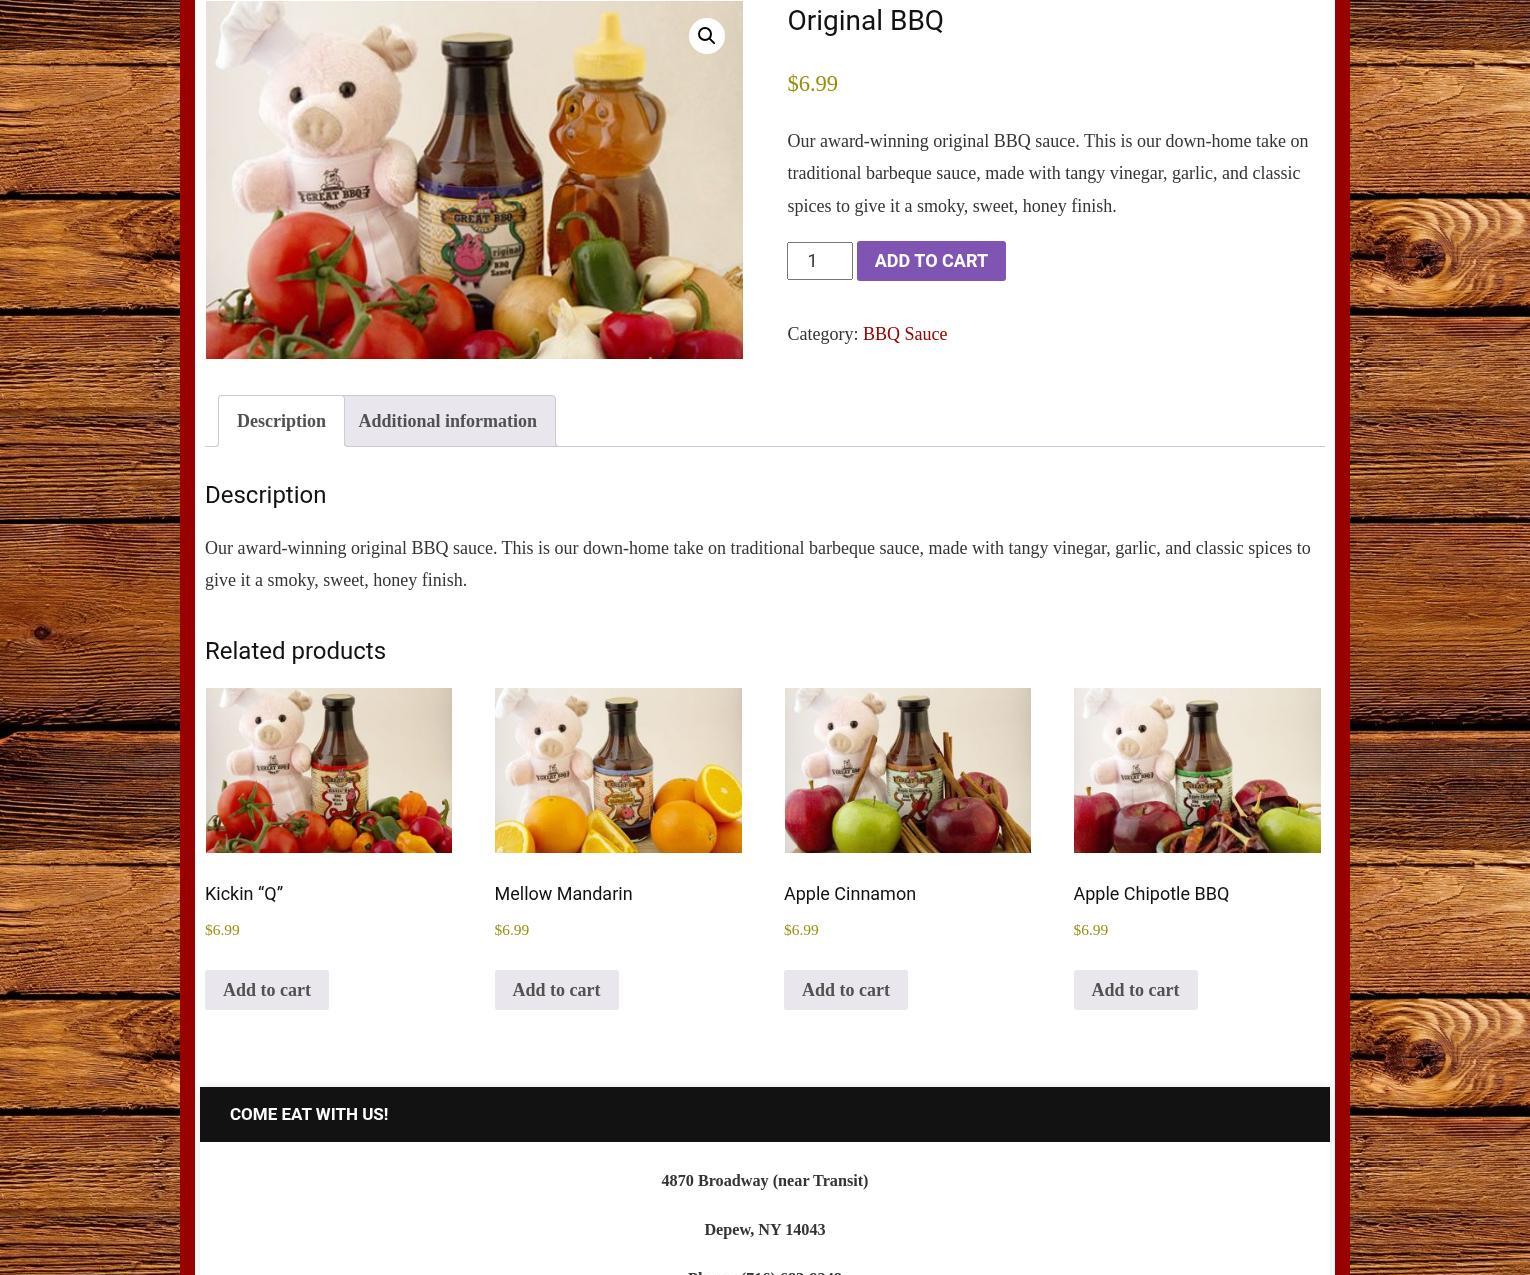Click the Kickin "Q" product title

click(x=244, y=894)
